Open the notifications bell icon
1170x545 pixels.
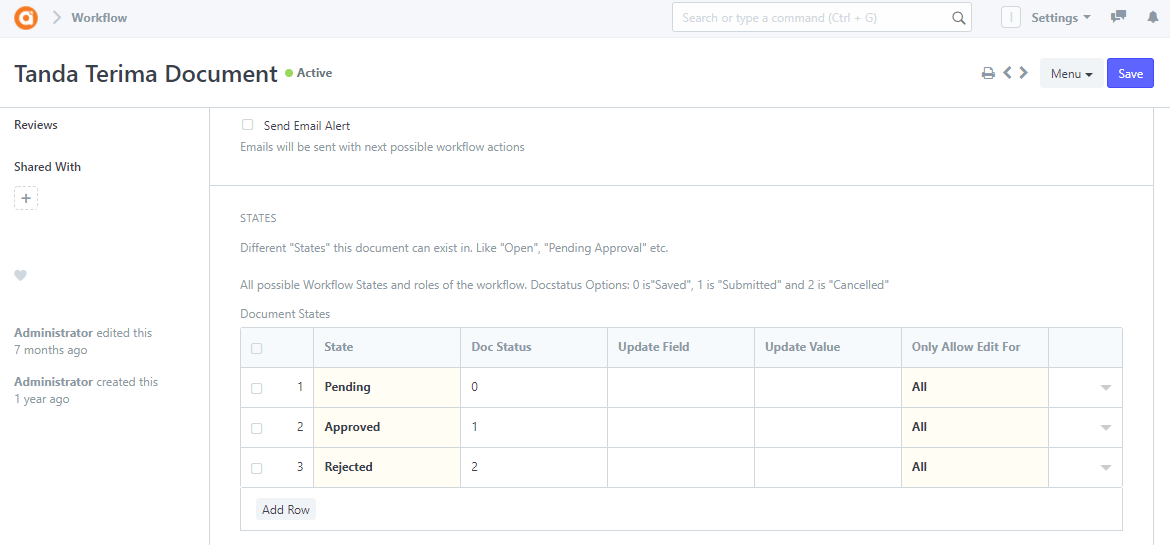1152,18
